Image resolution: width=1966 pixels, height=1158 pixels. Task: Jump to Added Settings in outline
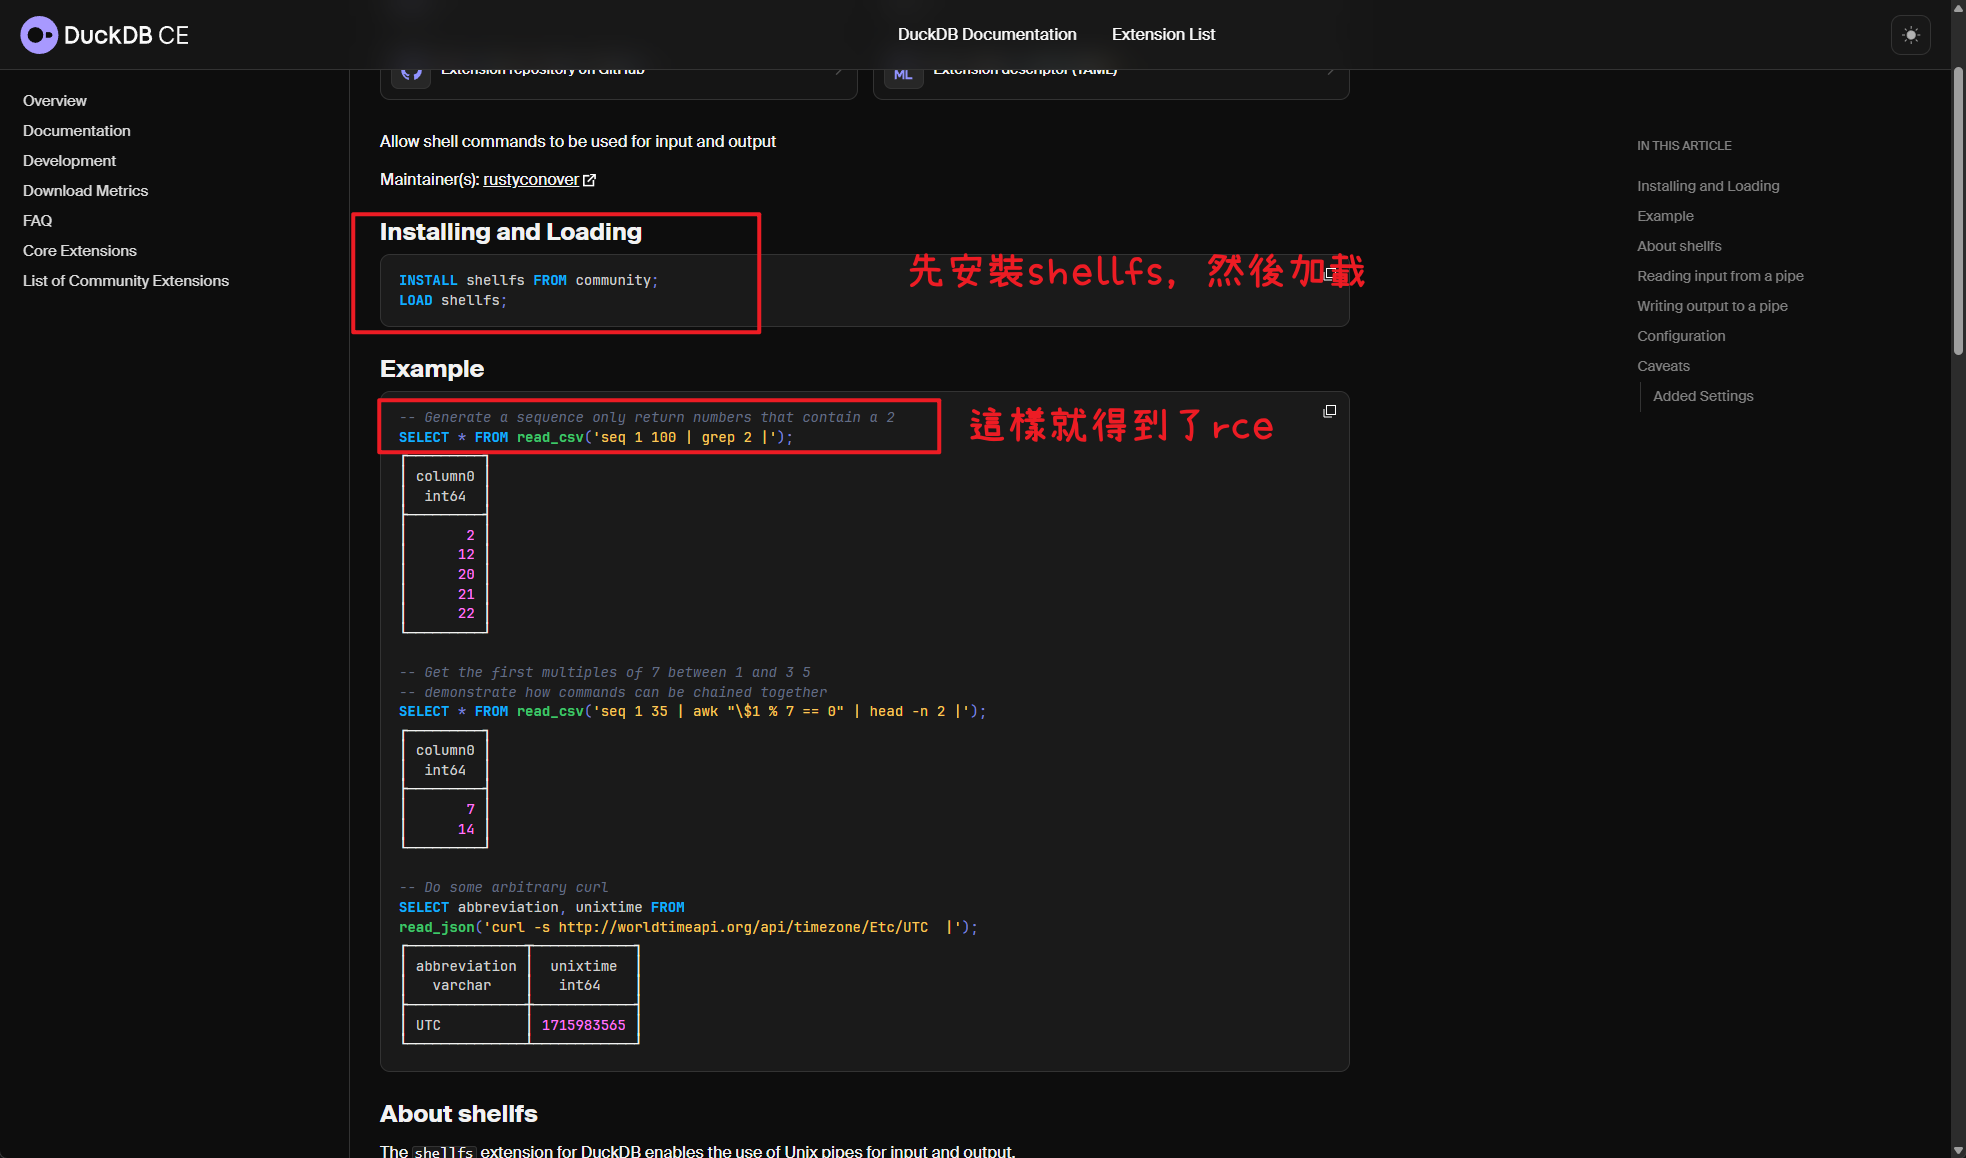click(x=1703, y=396)
